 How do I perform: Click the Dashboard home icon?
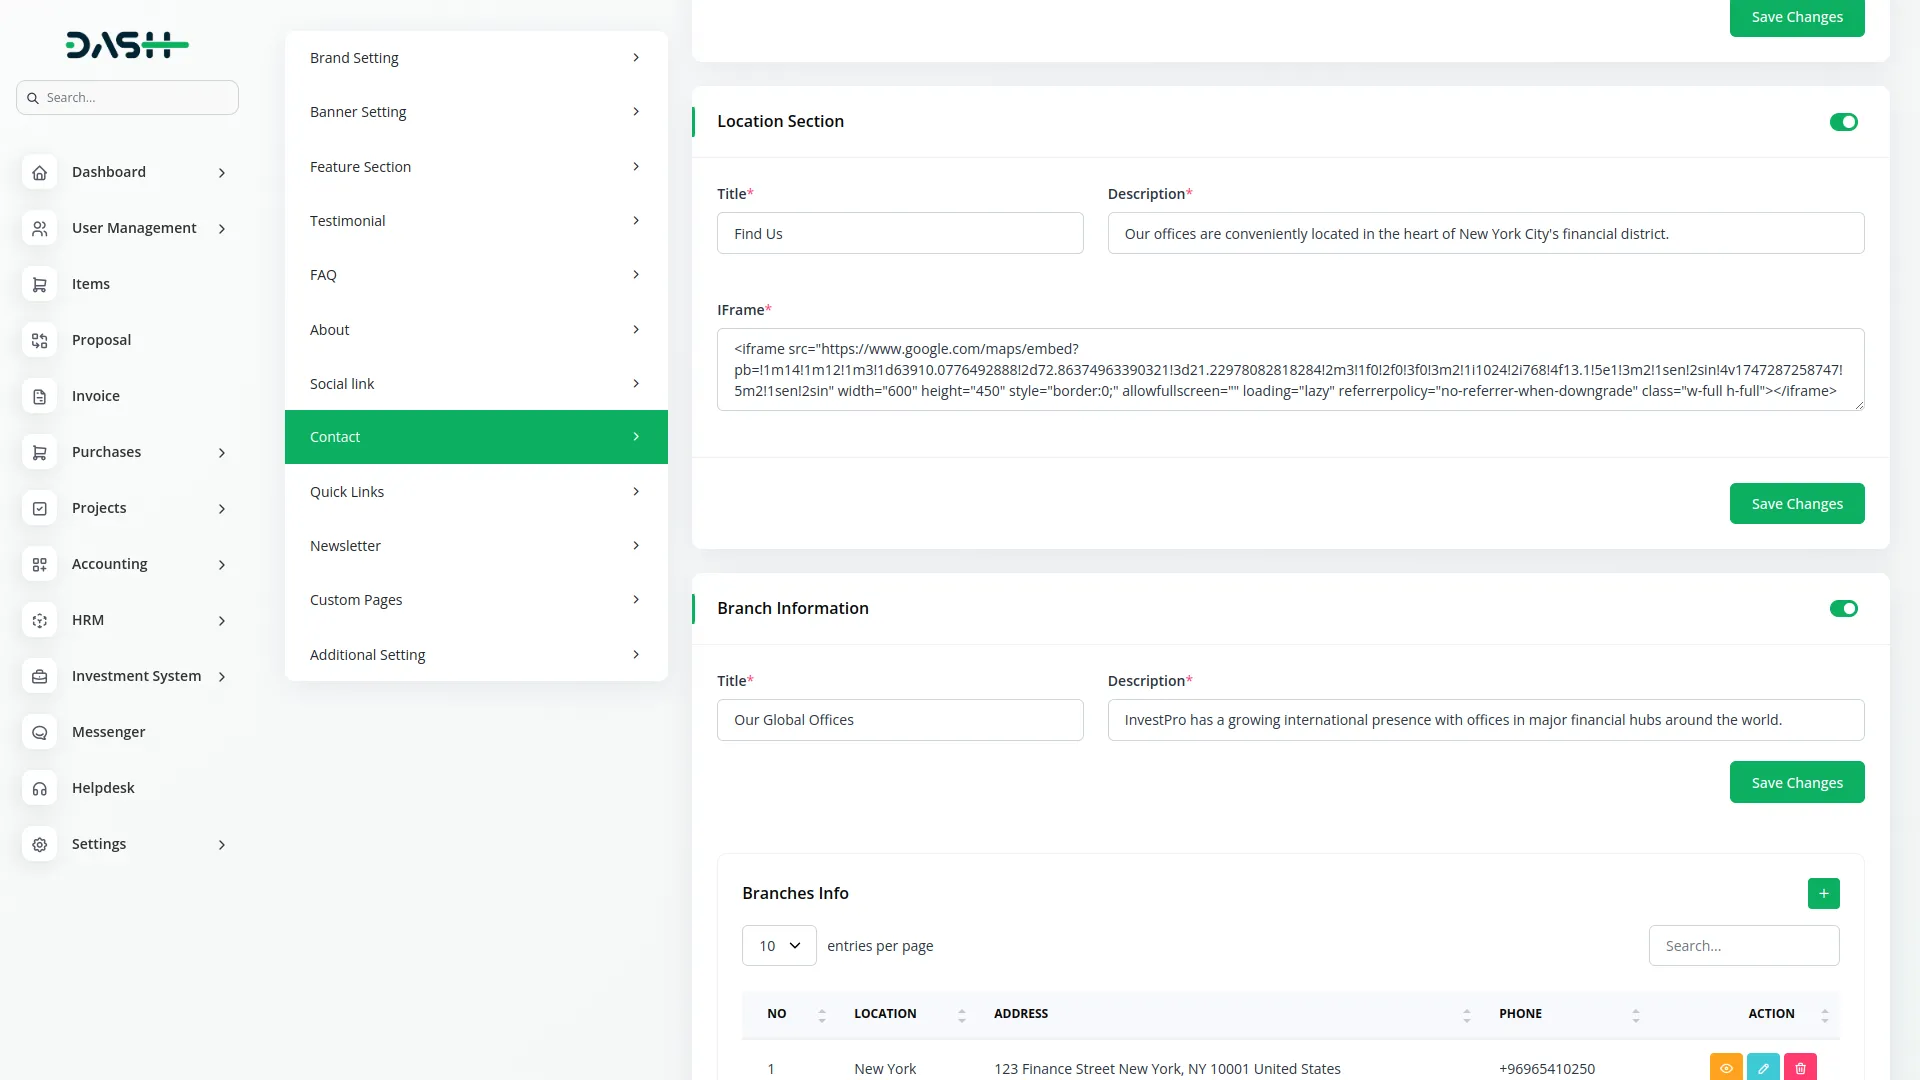pos(39,173)
